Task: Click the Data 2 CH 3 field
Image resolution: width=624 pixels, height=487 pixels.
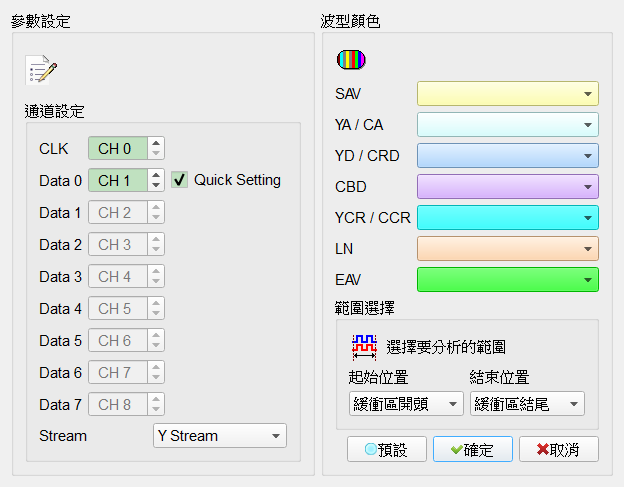Action: click(x=118, y=245)
